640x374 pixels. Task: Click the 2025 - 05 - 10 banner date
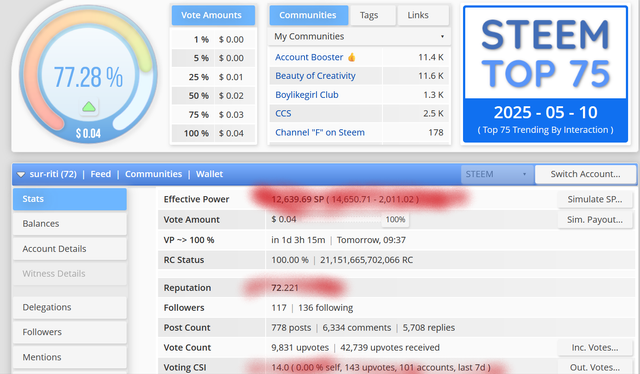tap(546, 112)
